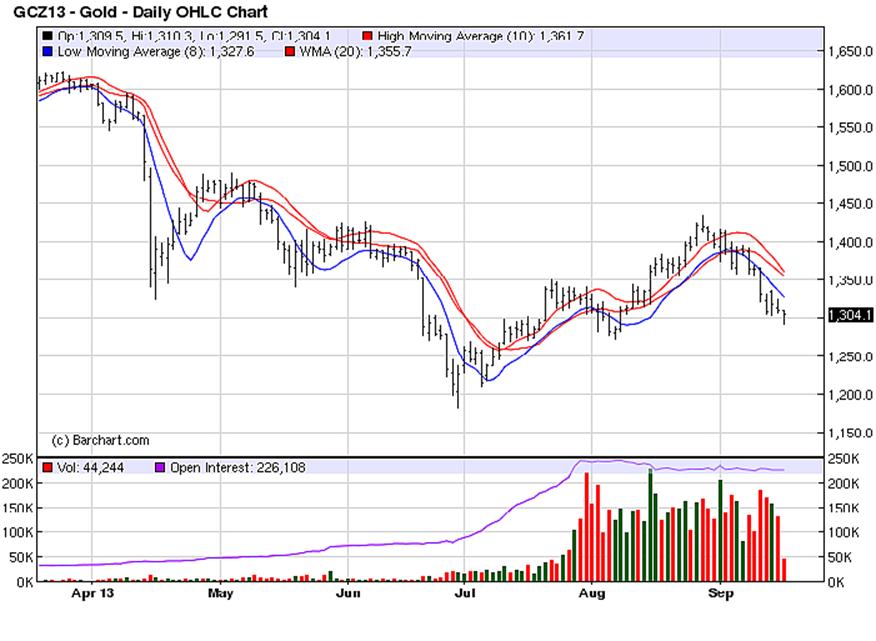Click the current price tag 1,304.1
This screenshot has width=876, height=641.
pyautogui.click(x=848, y=316)
